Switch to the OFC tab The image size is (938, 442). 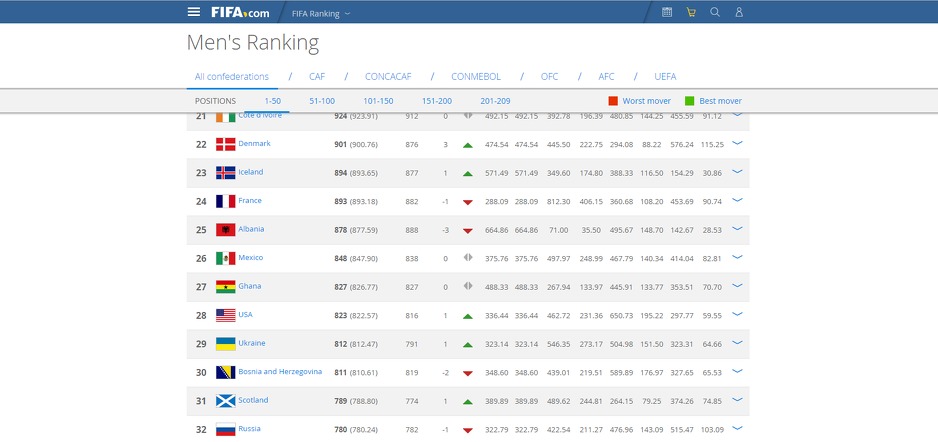[549, 77]
